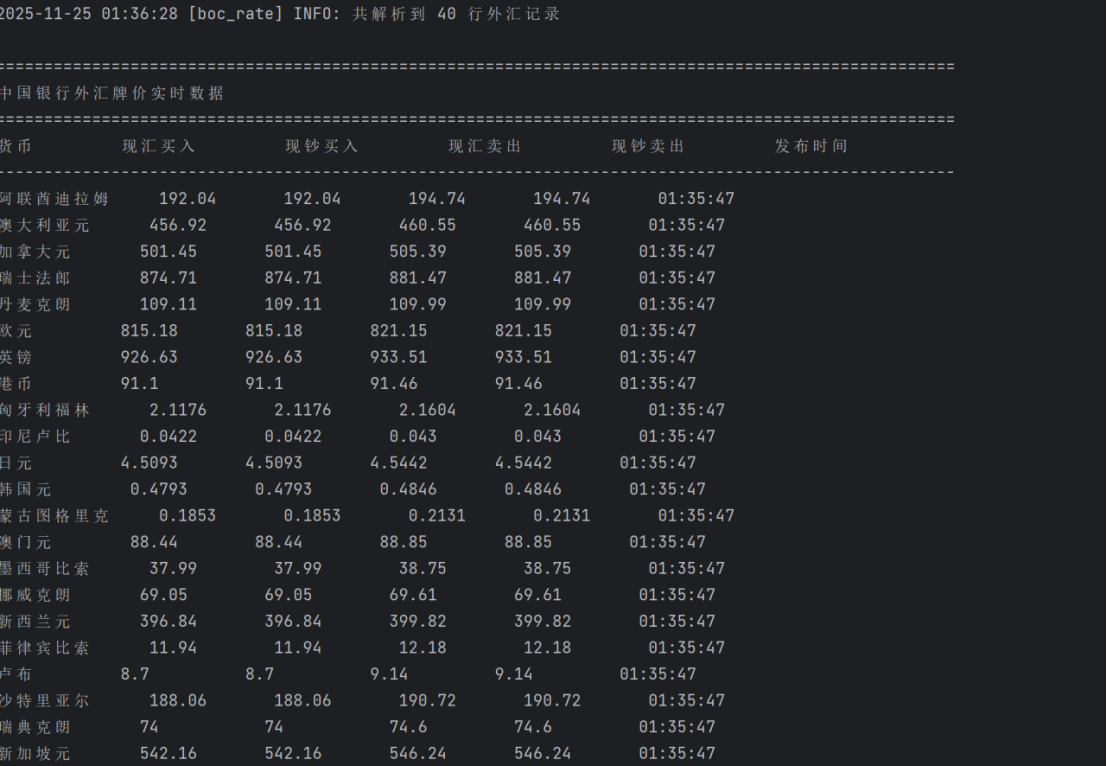The image size is (1107, 766).
Task: Select the currency name 丹麦克朗
Action: click(x=35, y=304)
